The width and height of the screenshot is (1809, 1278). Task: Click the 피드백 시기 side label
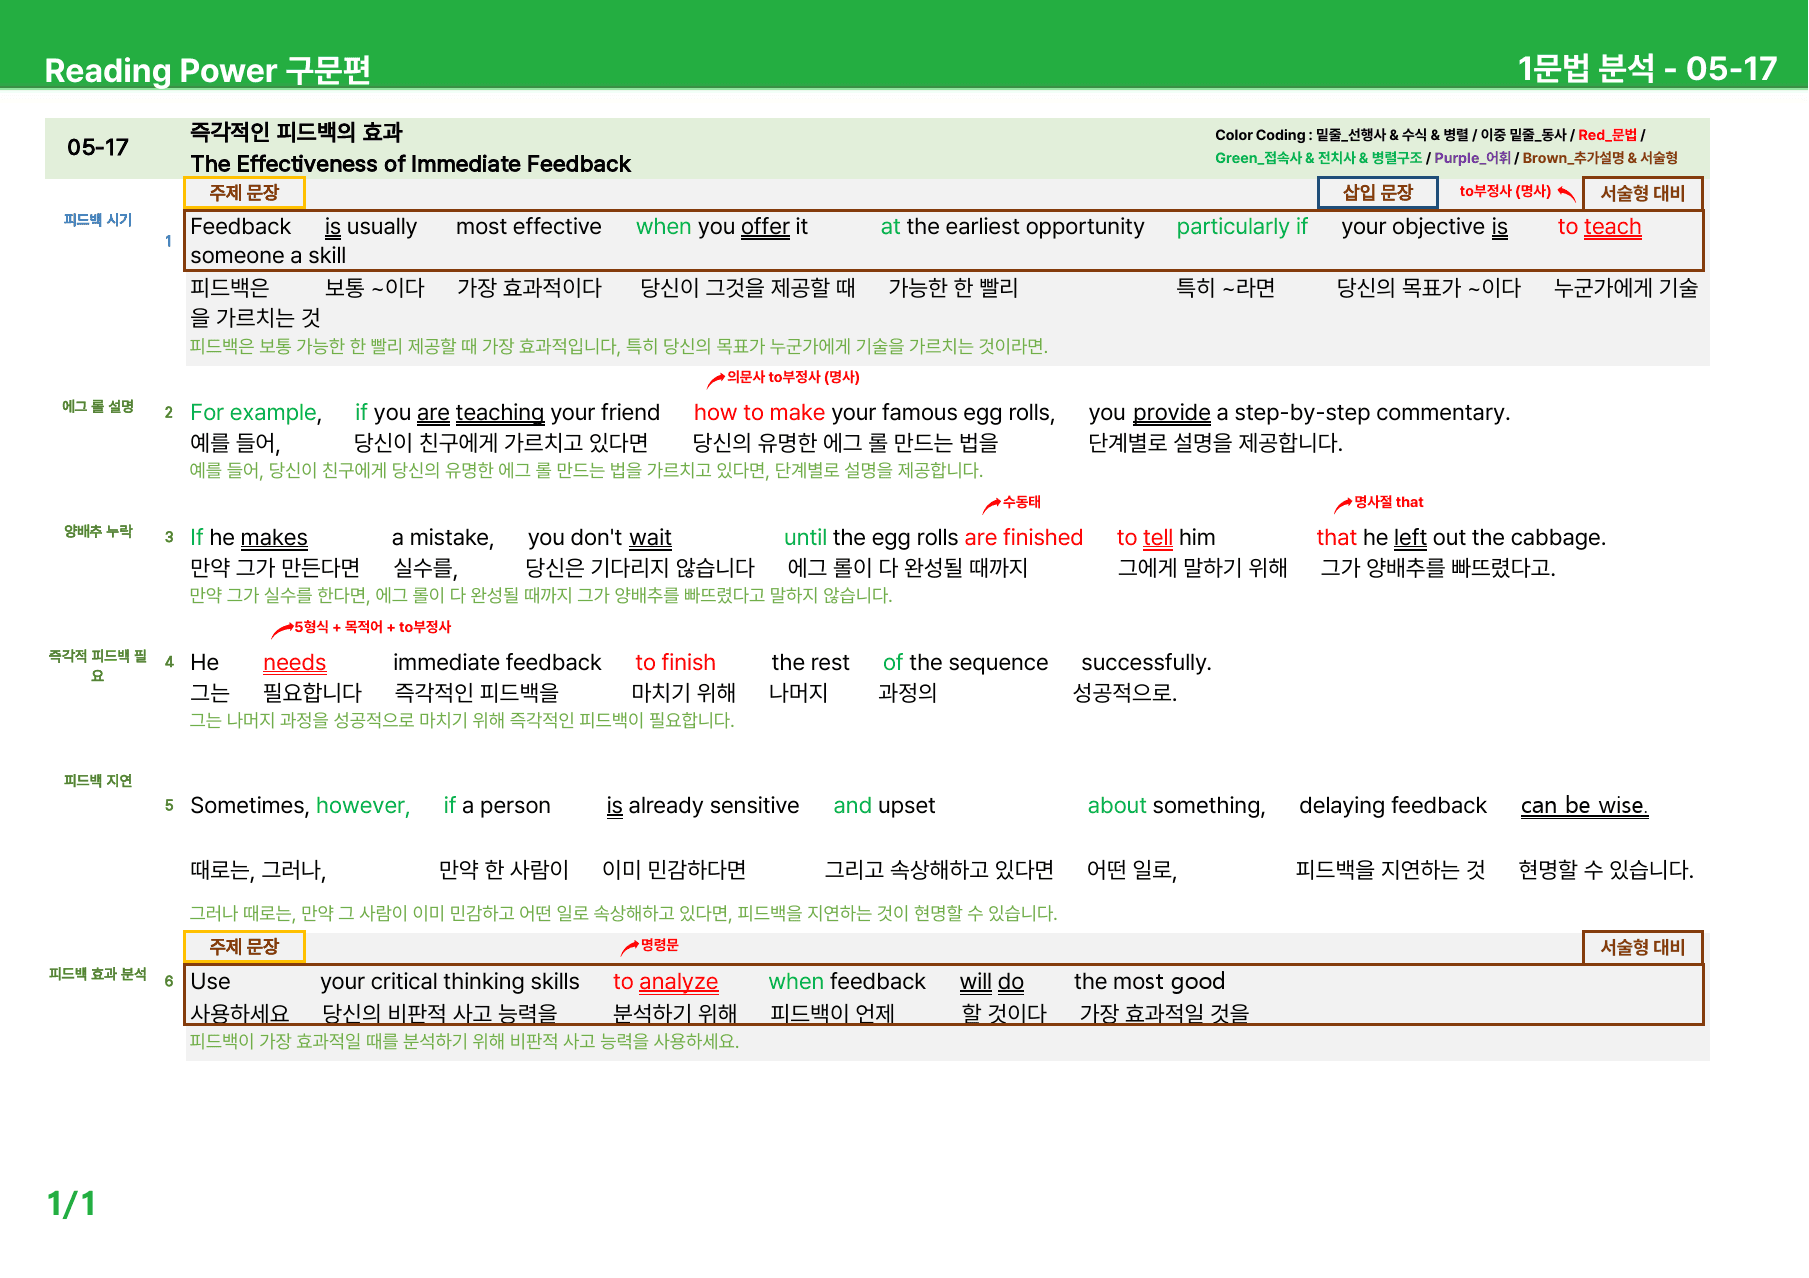pos(98,220)
